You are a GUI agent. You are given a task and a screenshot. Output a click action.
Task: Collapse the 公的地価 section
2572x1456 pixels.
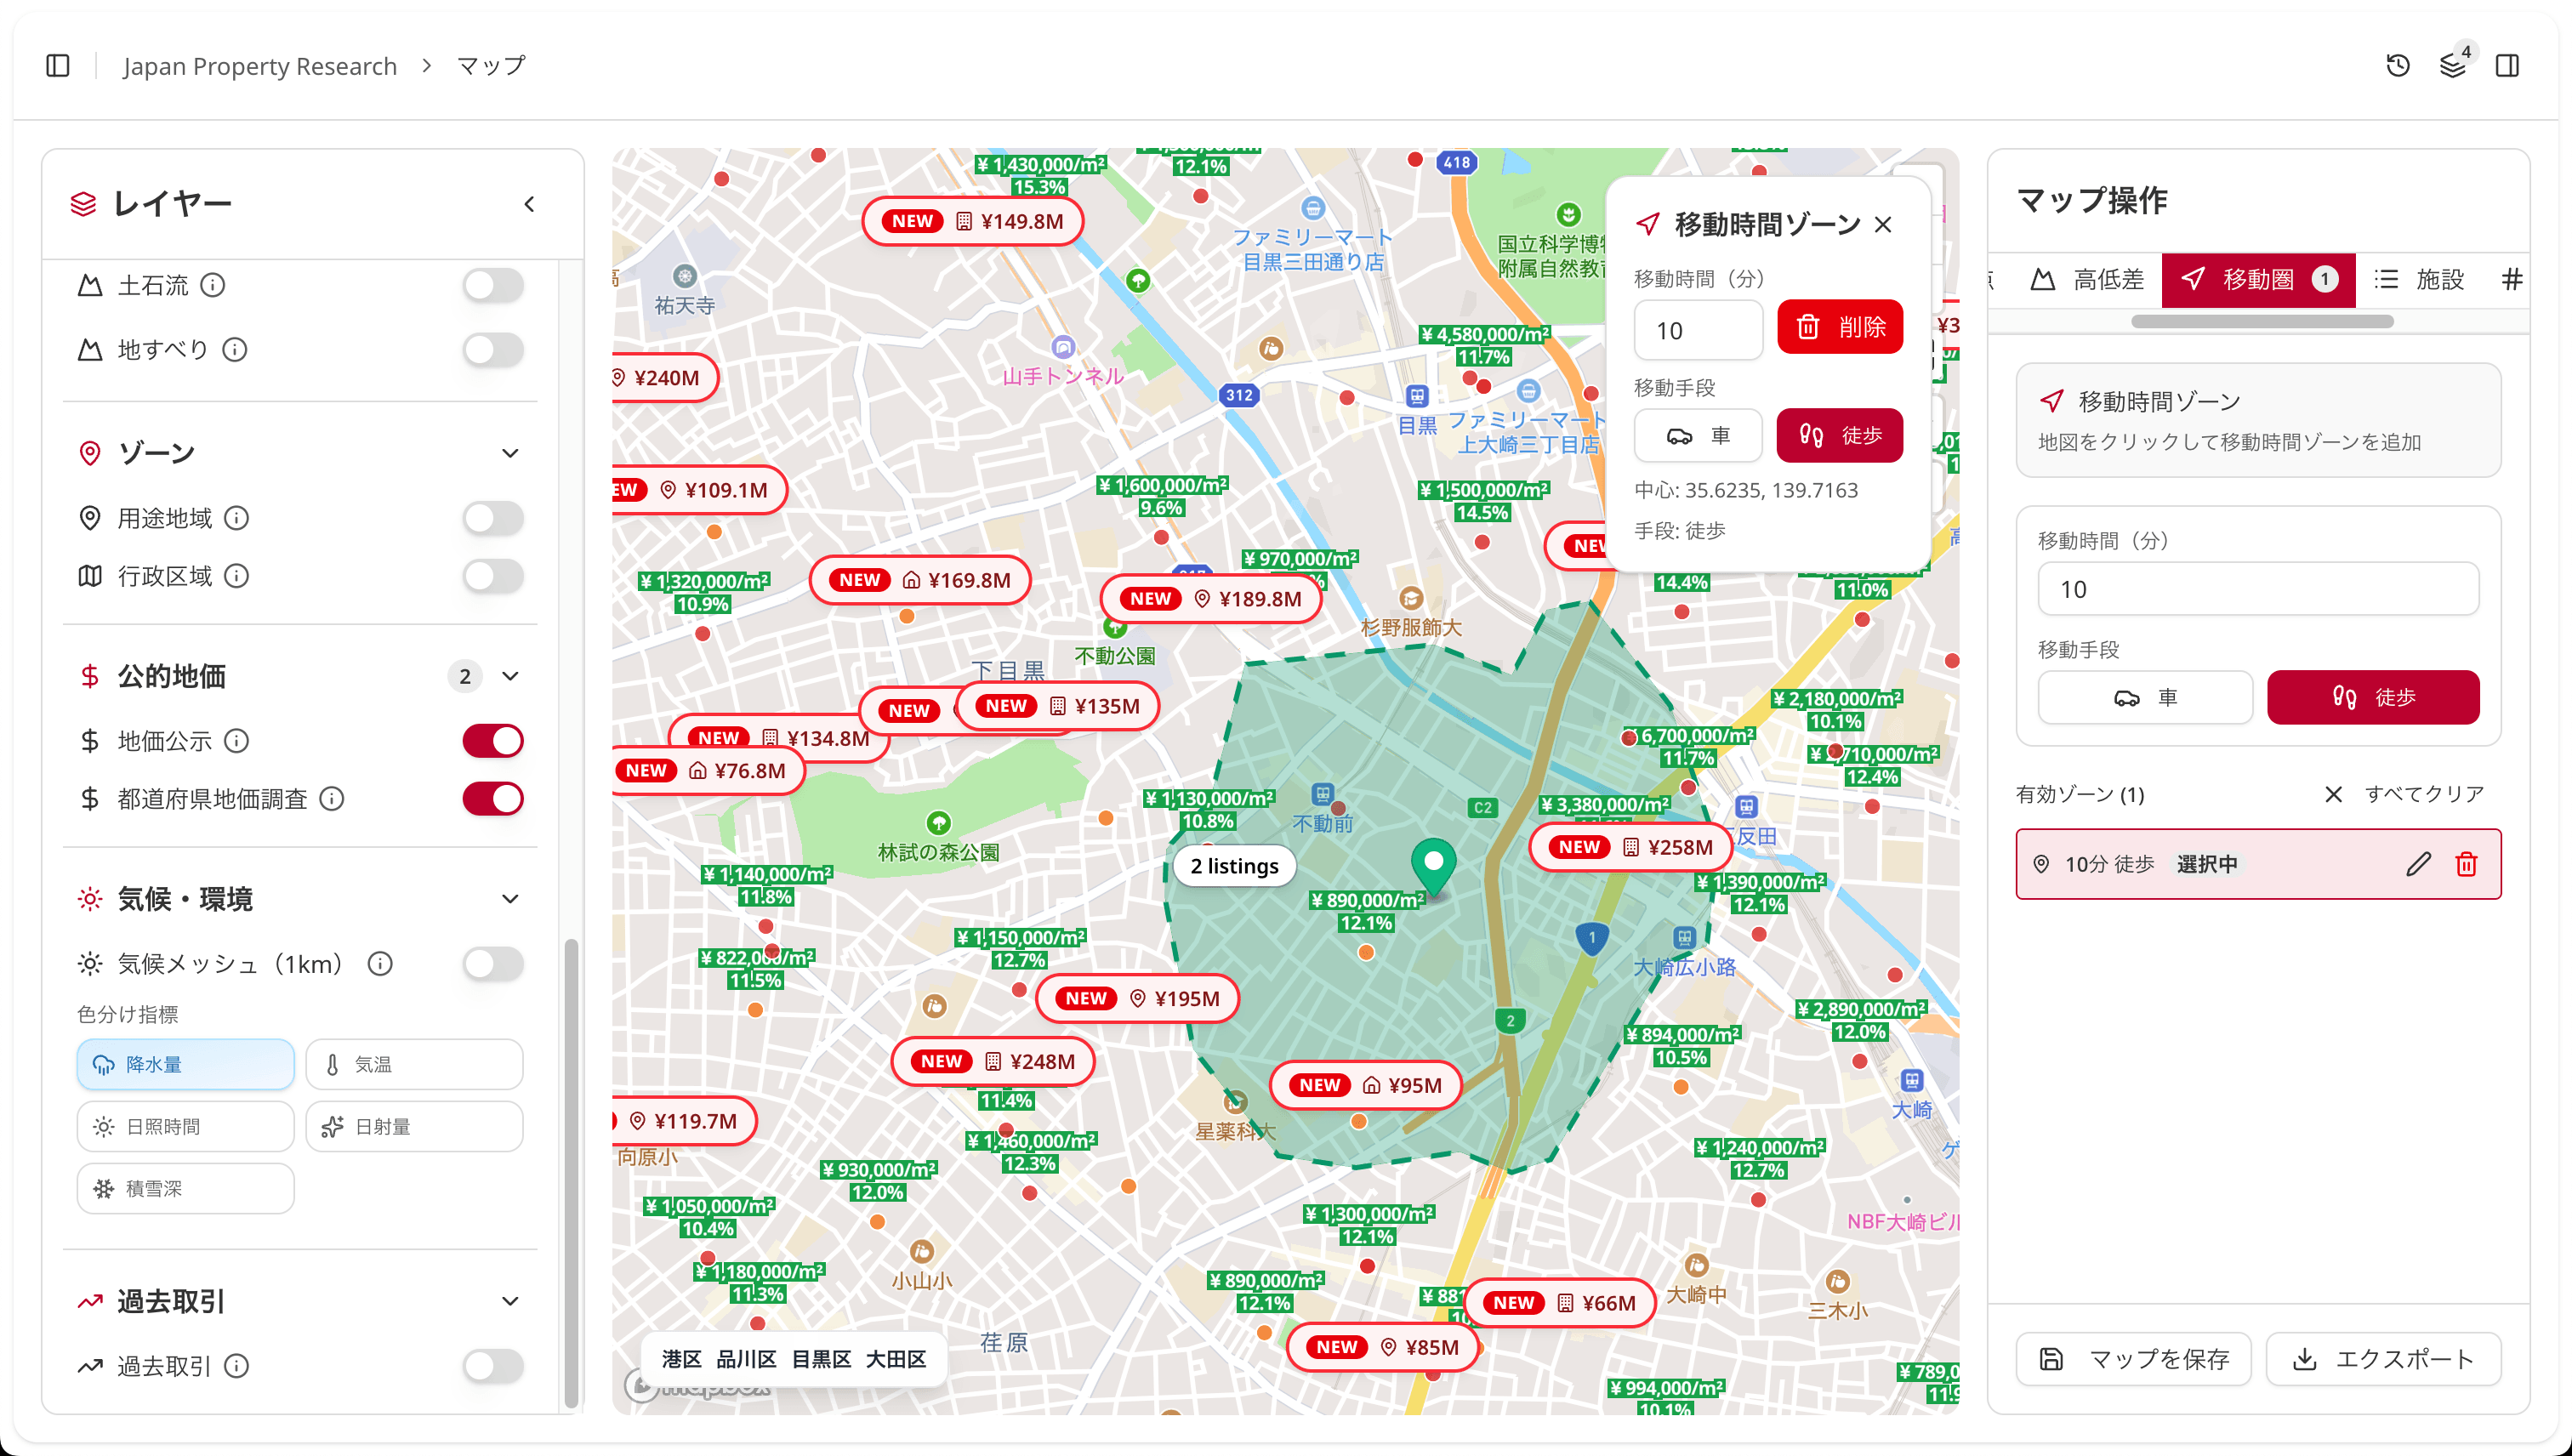510,676
